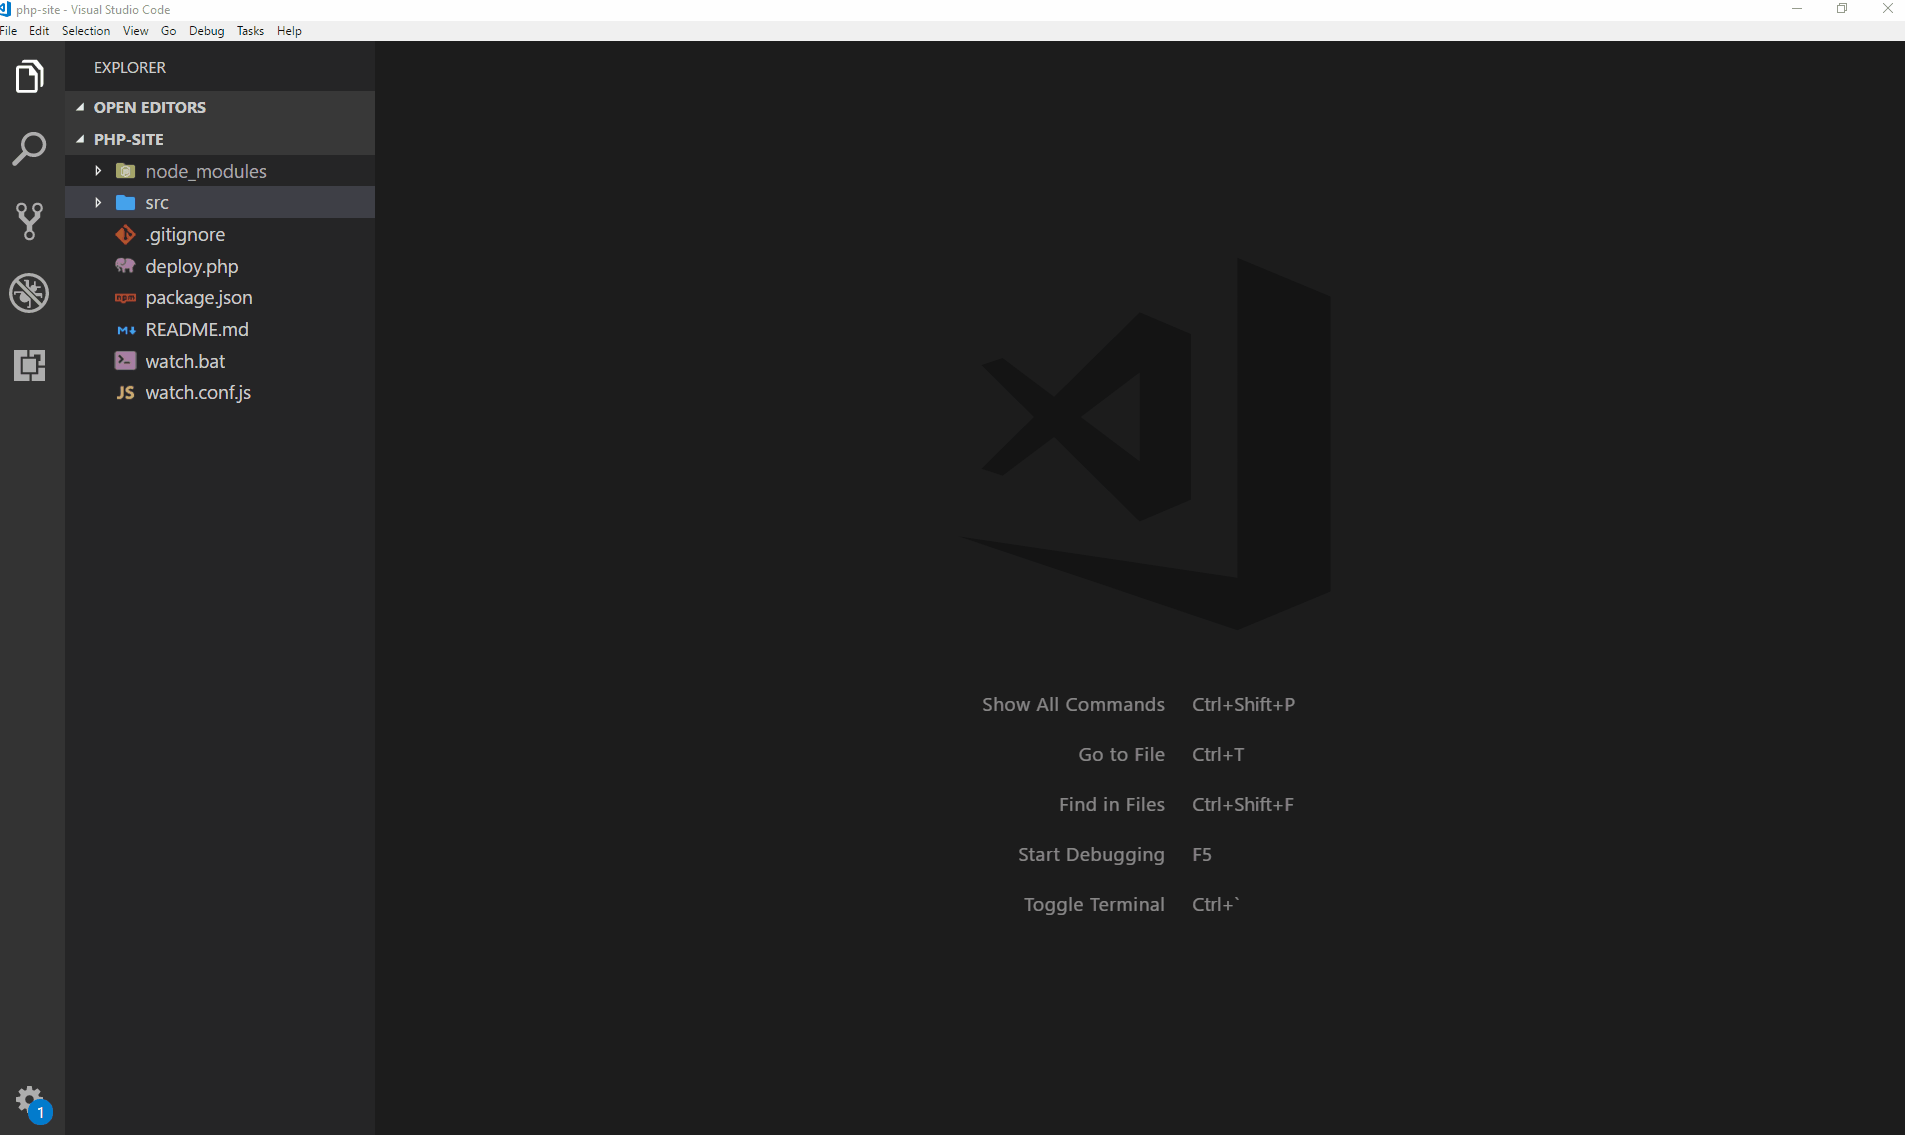Expand the src folder arrow
Viewport: 1905px width, 1135px height.
pyautogui.click(x=98, y=203)
